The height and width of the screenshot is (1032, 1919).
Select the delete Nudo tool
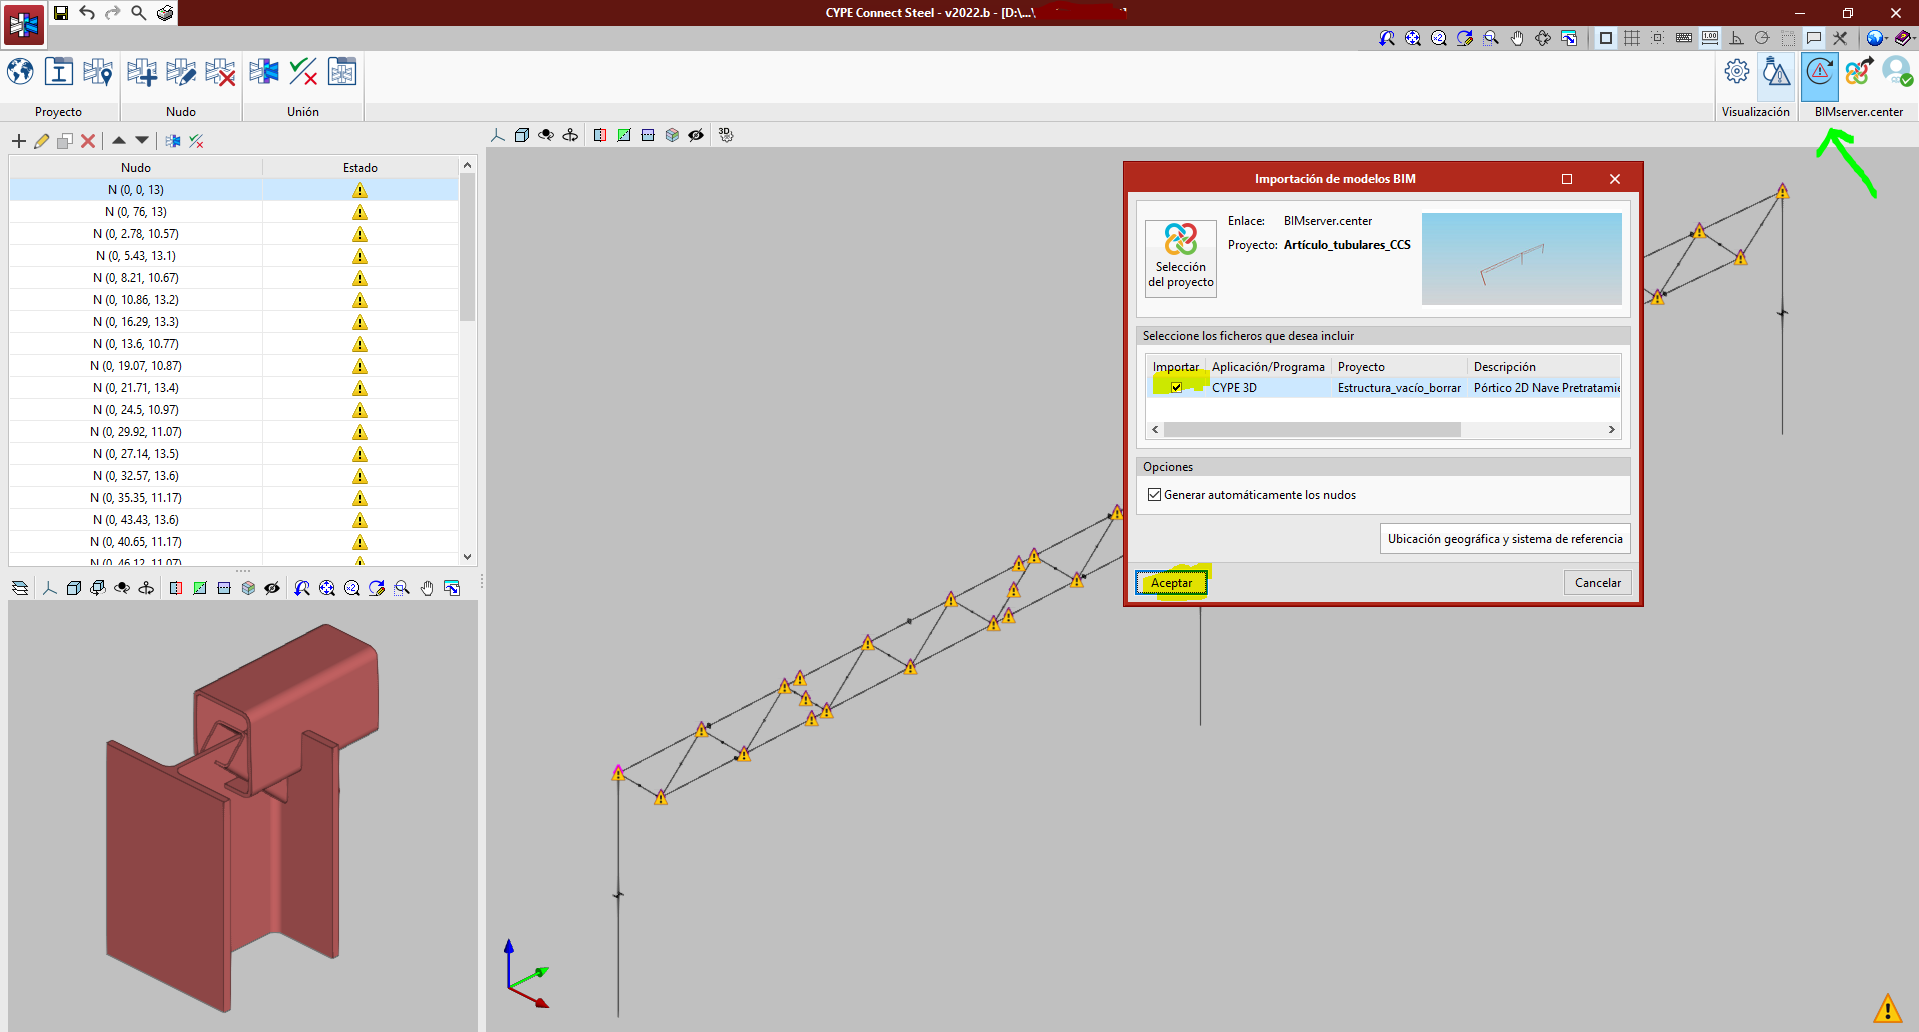219,72
